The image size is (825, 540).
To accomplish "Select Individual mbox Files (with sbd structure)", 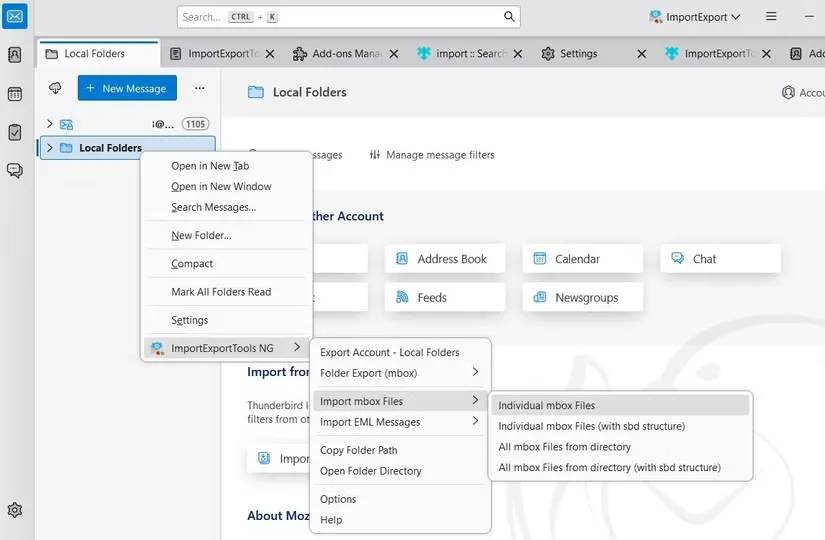I will [620, 426].
